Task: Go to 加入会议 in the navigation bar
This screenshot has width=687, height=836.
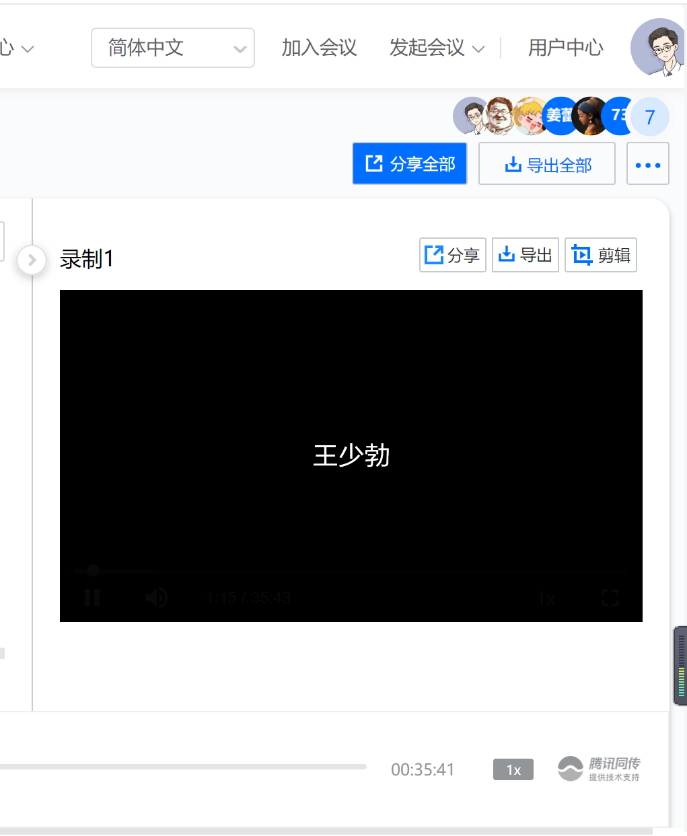Action: (319, 47)
